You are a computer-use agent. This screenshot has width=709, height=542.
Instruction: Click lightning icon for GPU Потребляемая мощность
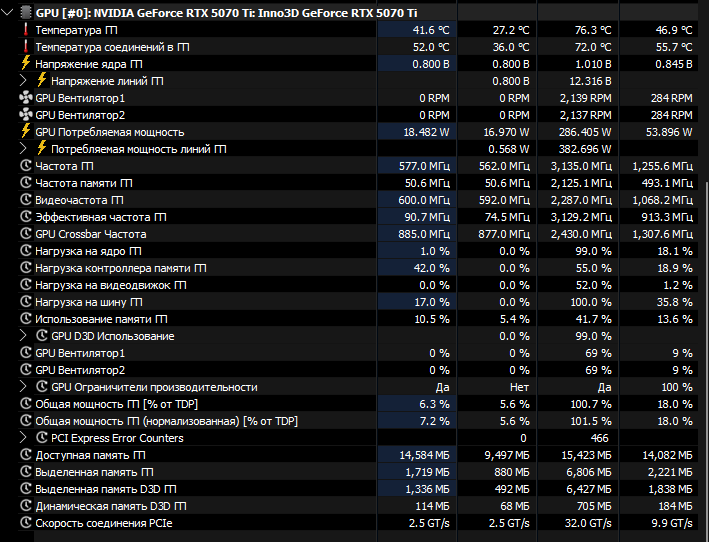point(26,131)
